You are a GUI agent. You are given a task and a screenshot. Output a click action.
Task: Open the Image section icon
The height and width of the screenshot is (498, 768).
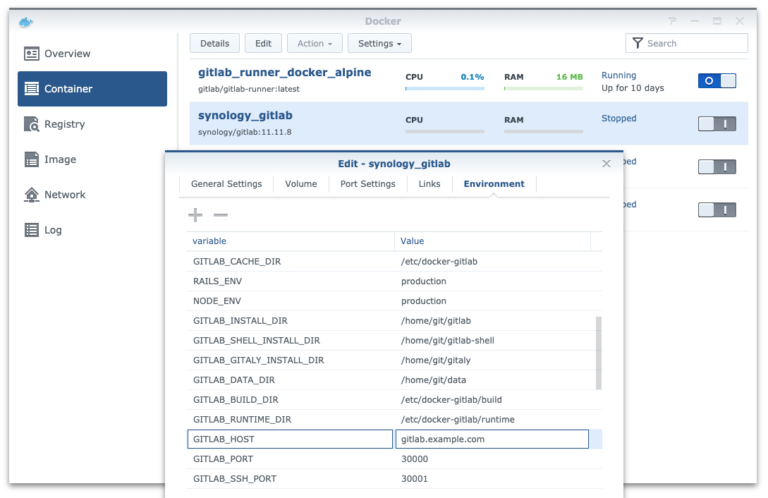(x=32, y=160)
